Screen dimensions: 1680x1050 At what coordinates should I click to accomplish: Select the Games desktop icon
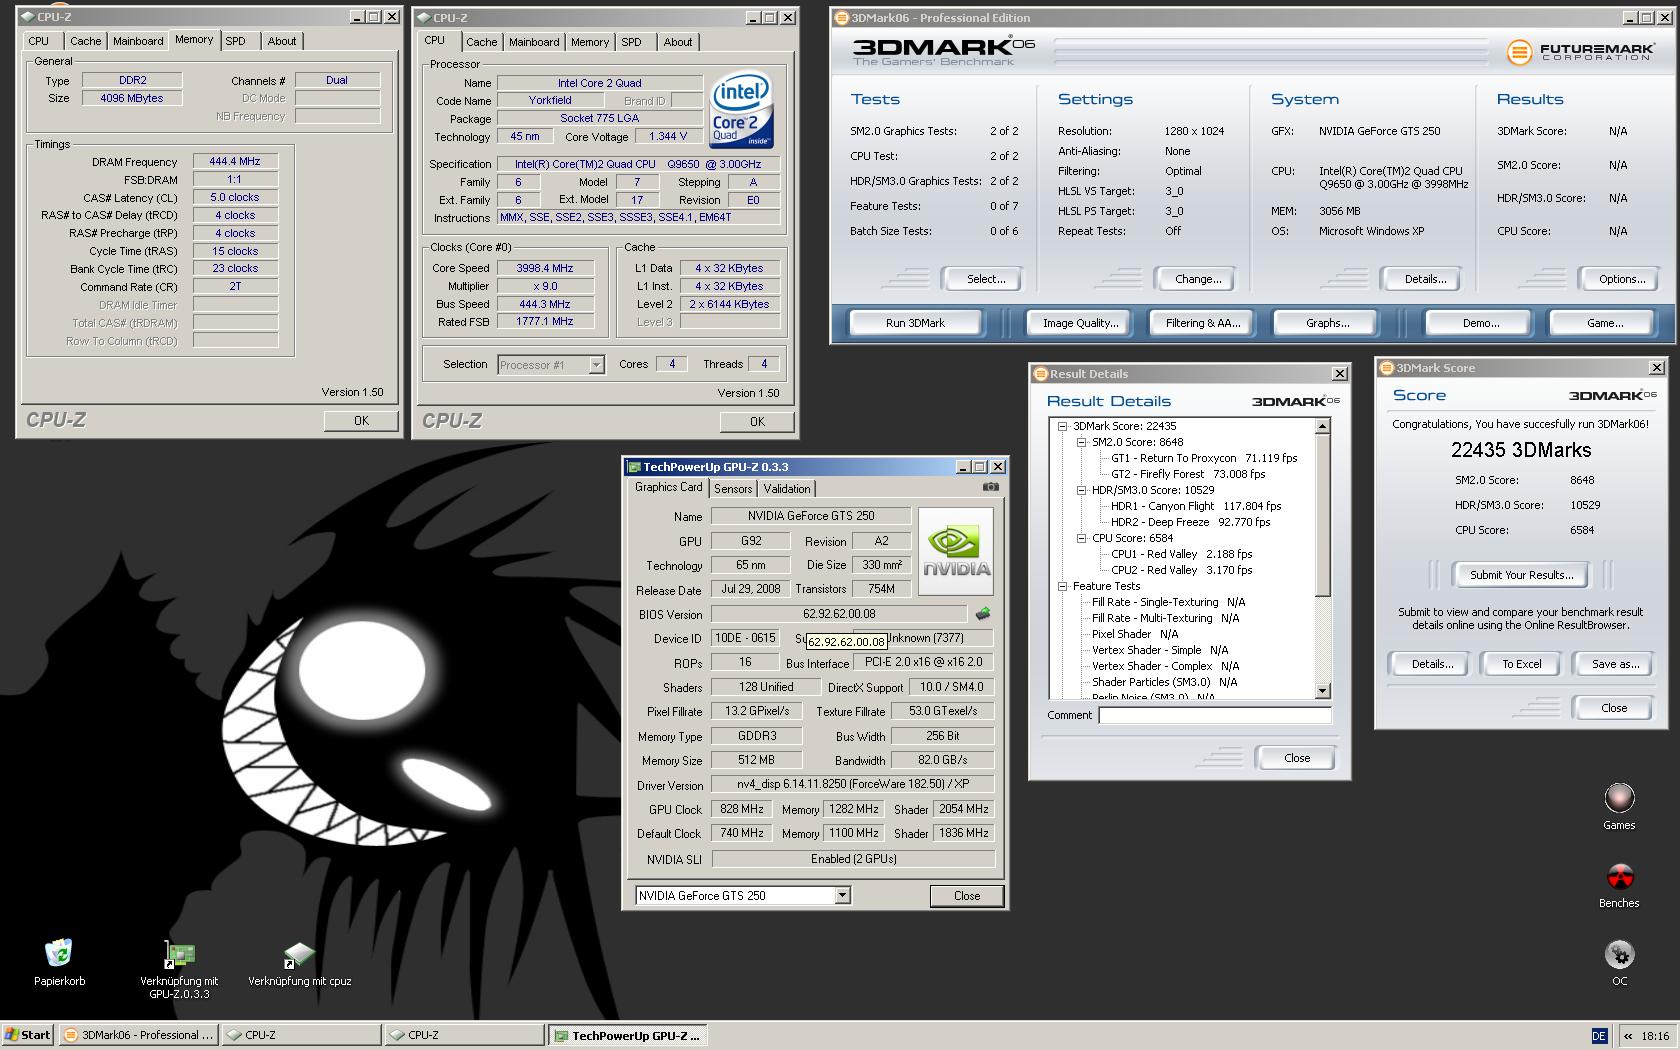[x=1619, y=807]
